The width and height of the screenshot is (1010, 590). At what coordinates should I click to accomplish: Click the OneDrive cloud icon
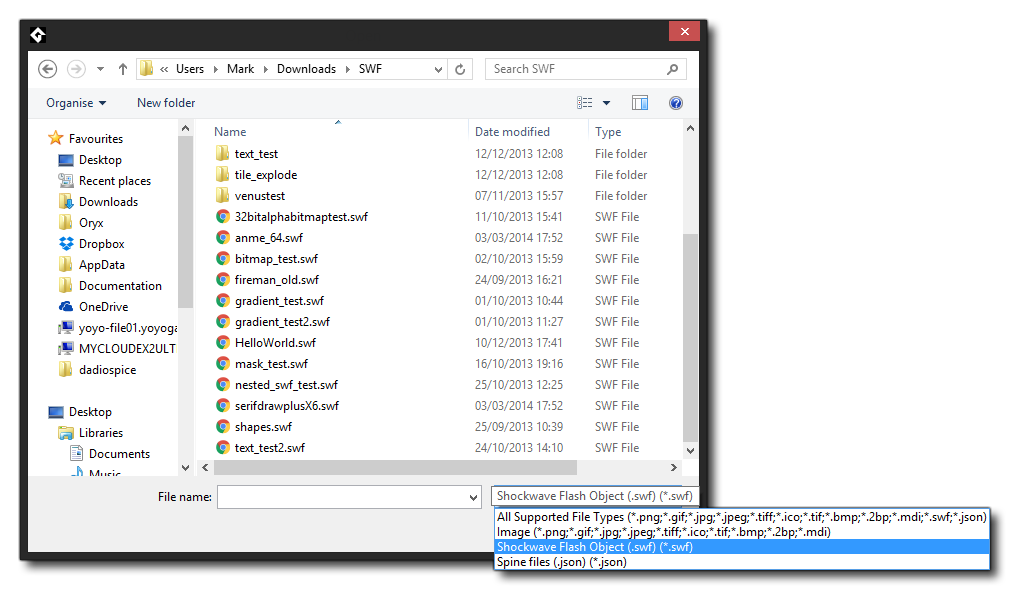[66, 307]
